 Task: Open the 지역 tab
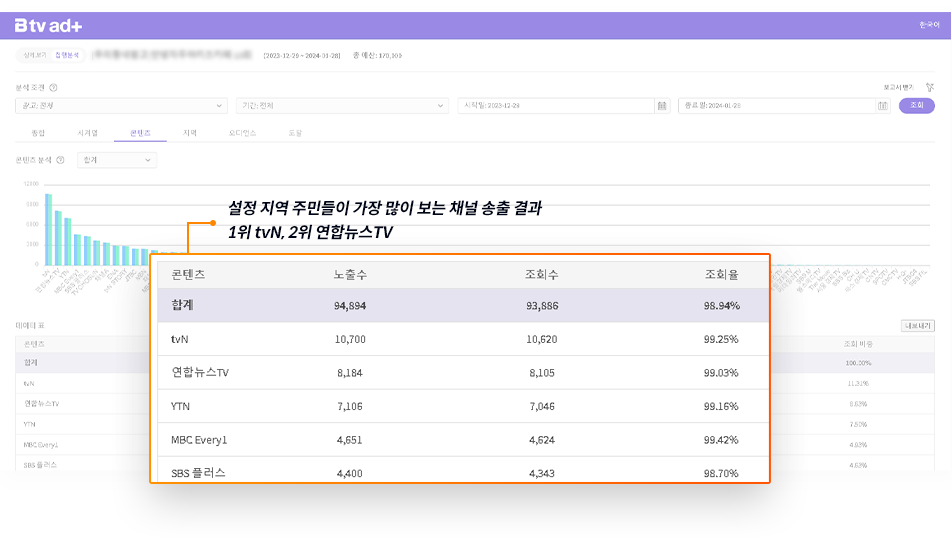(x=190, y=133)
